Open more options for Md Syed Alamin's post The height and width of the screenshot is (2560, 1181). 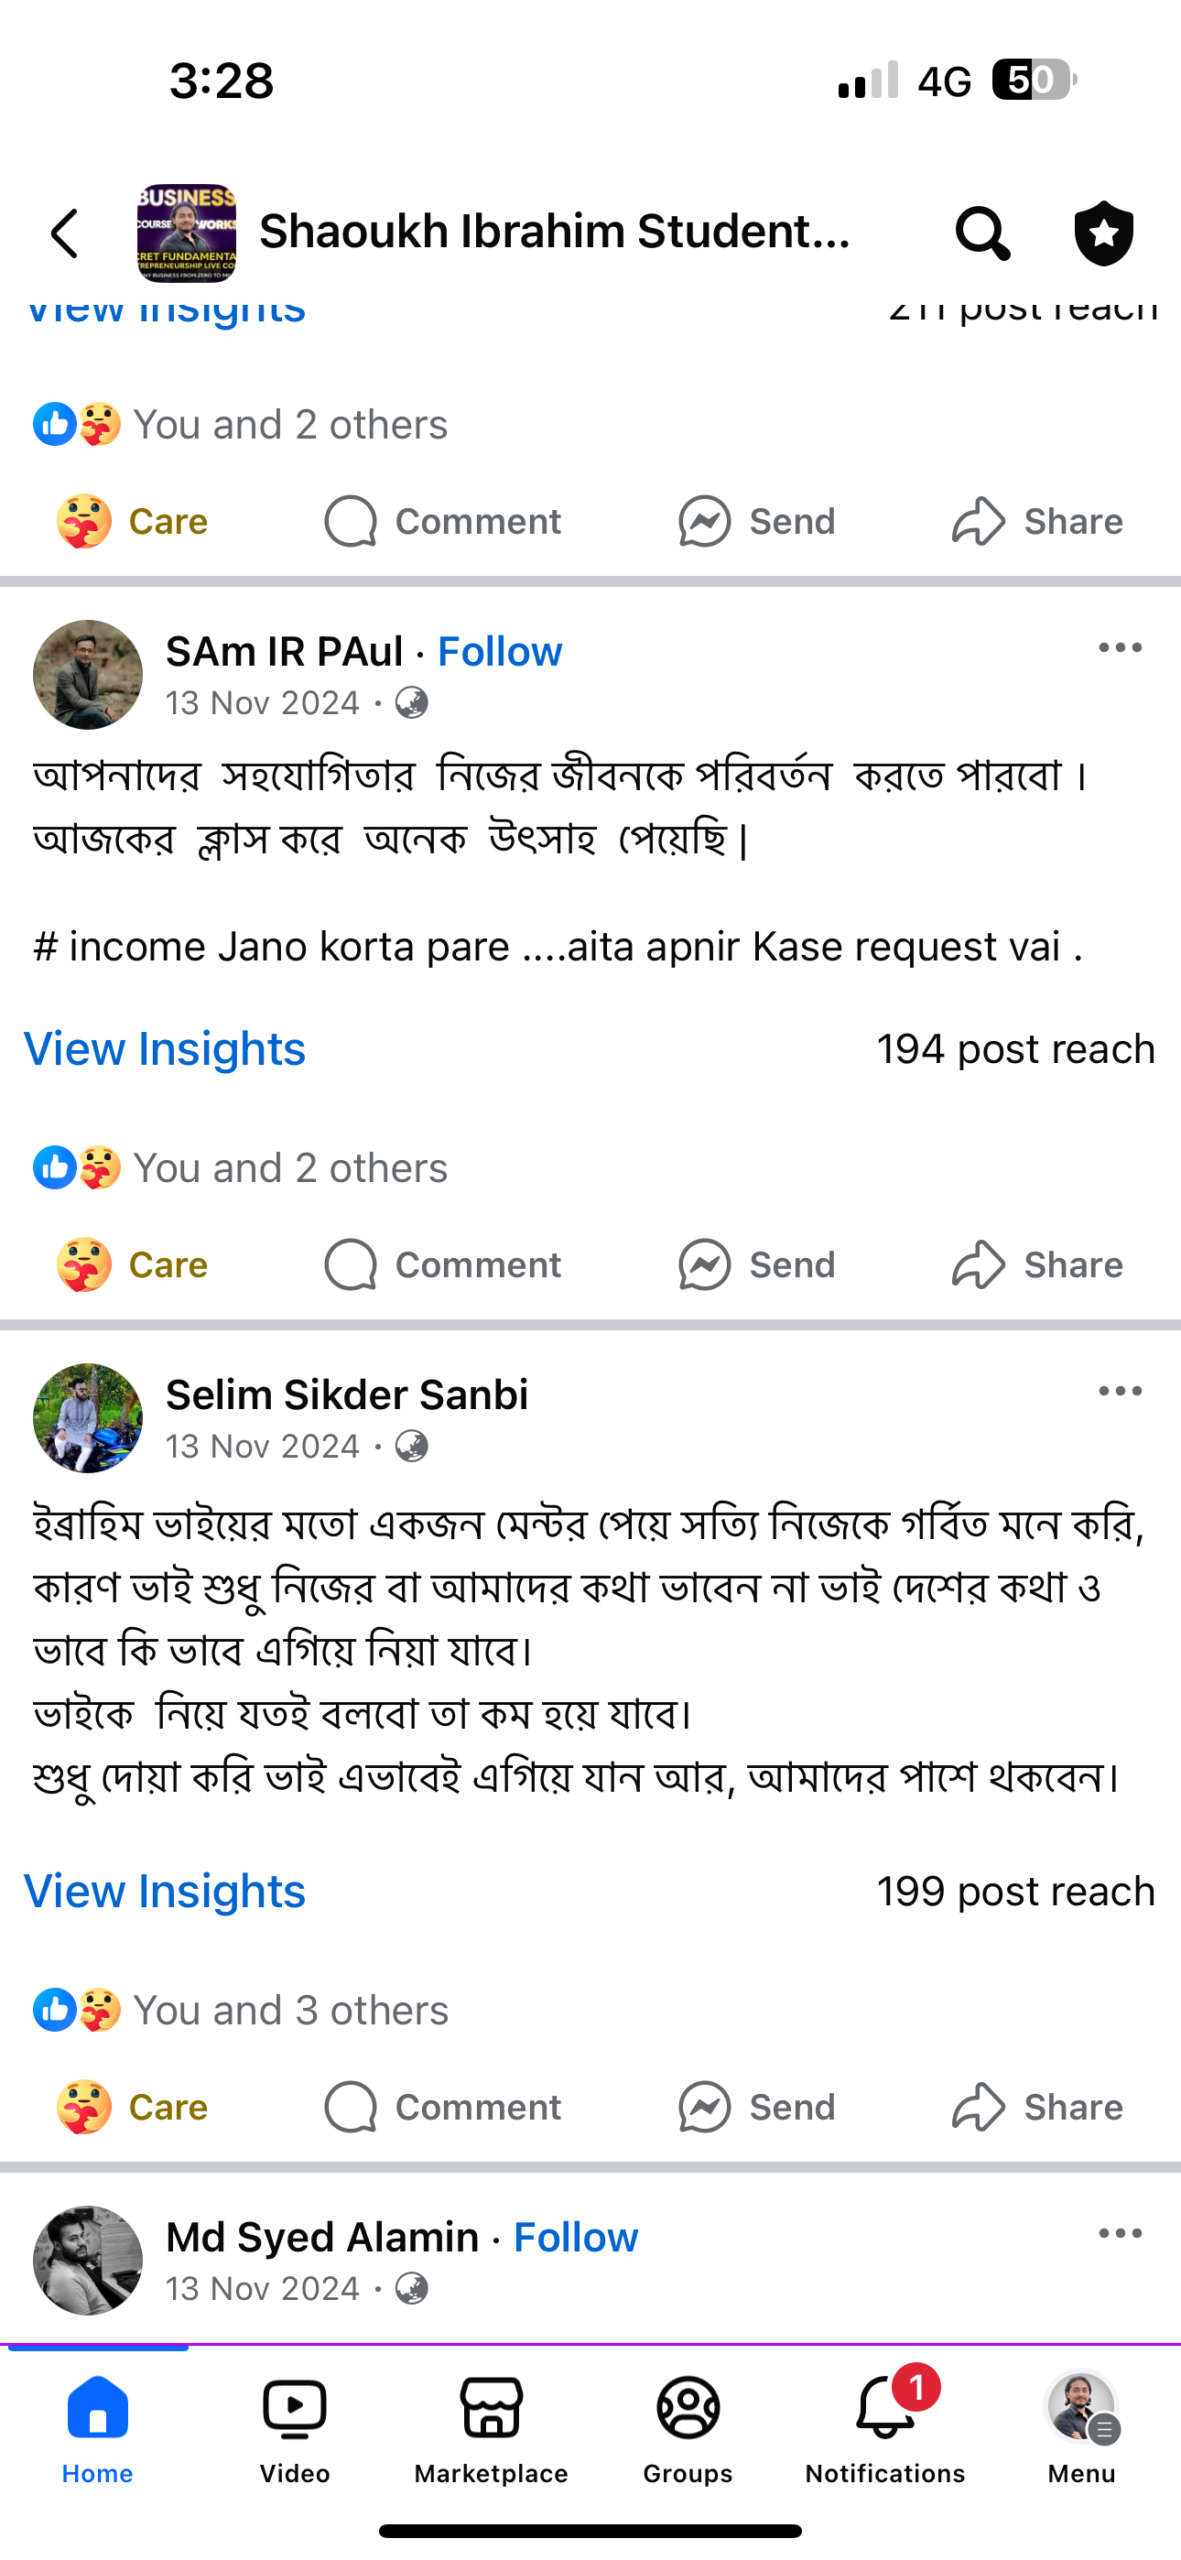point(1119,2233)
